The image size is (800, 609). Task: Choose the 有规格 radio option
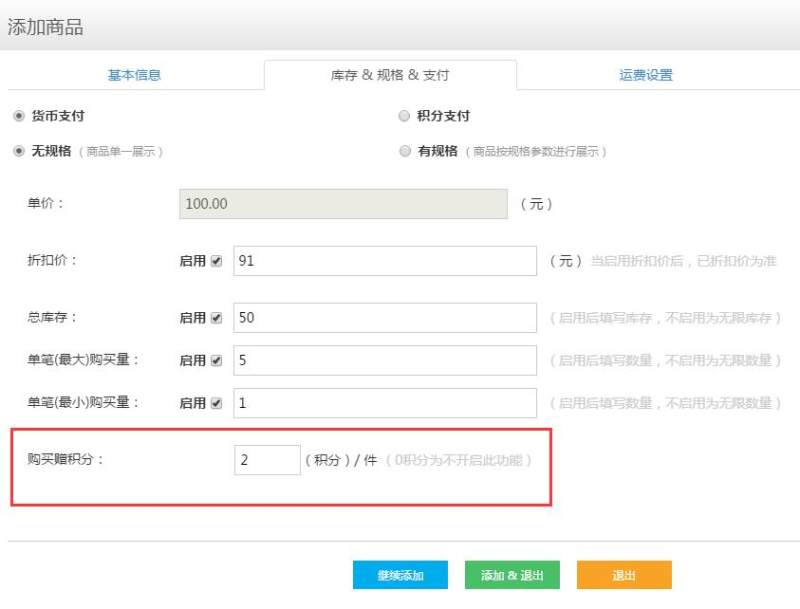tap(404, 151)
